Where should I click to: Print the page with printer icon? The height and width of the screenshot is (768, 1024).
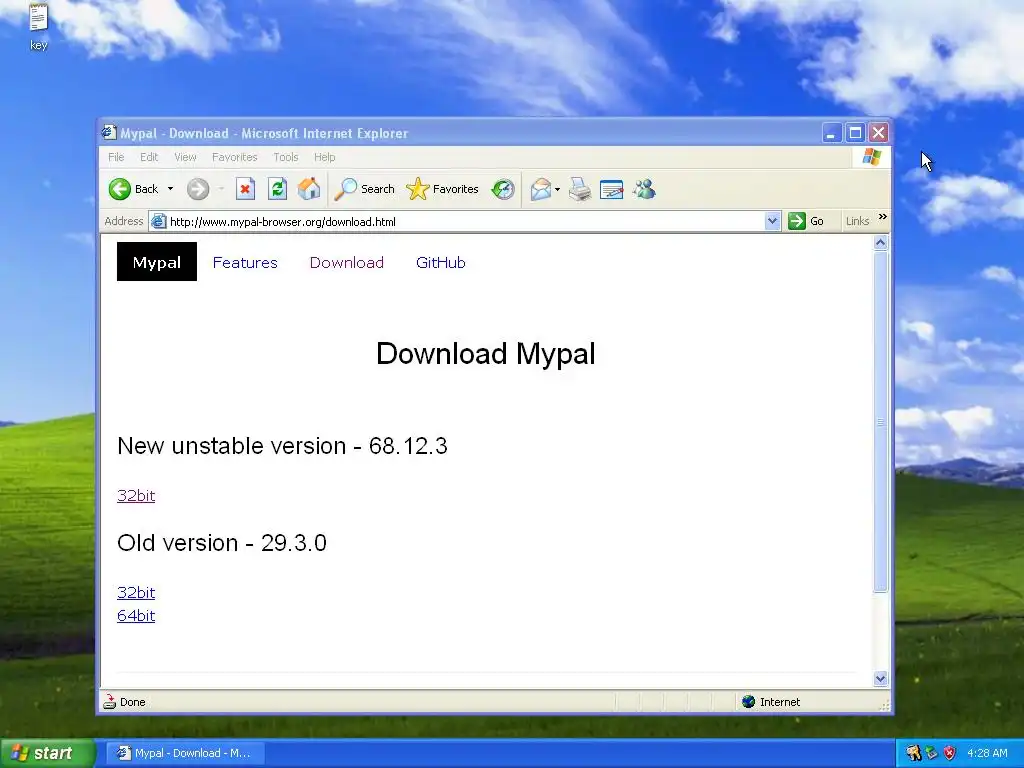(579, 189)
